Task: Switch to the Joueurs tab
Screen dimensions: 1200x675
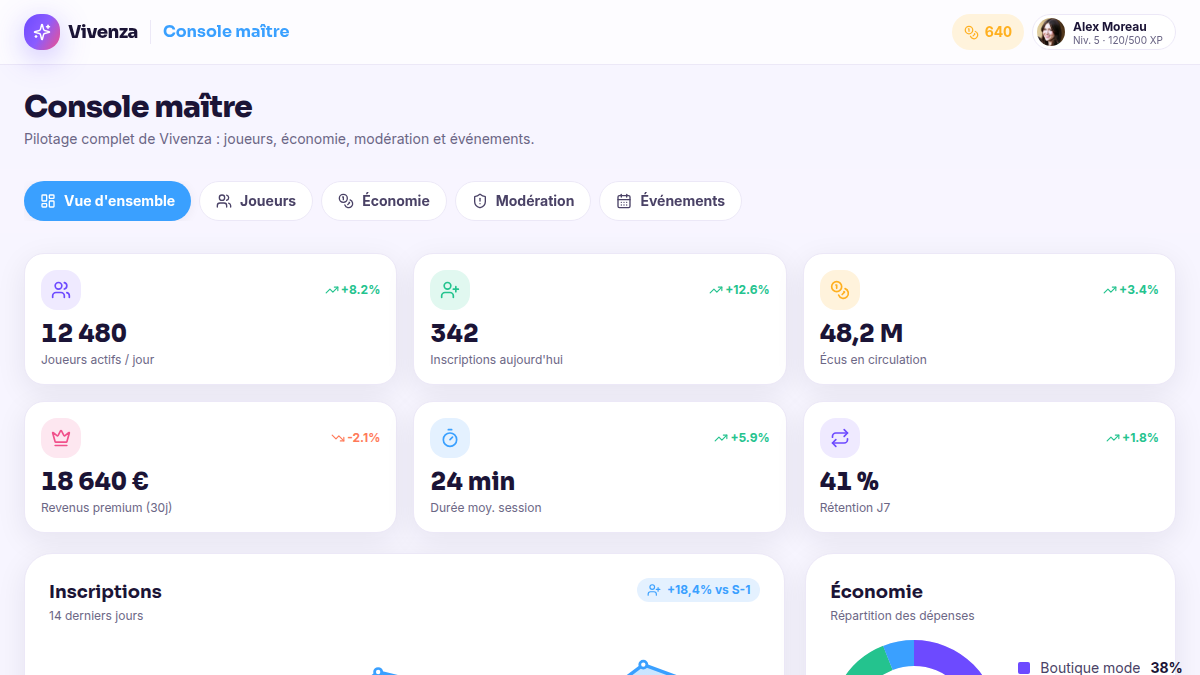Action: pyautogui.click(x=256, y=201)
